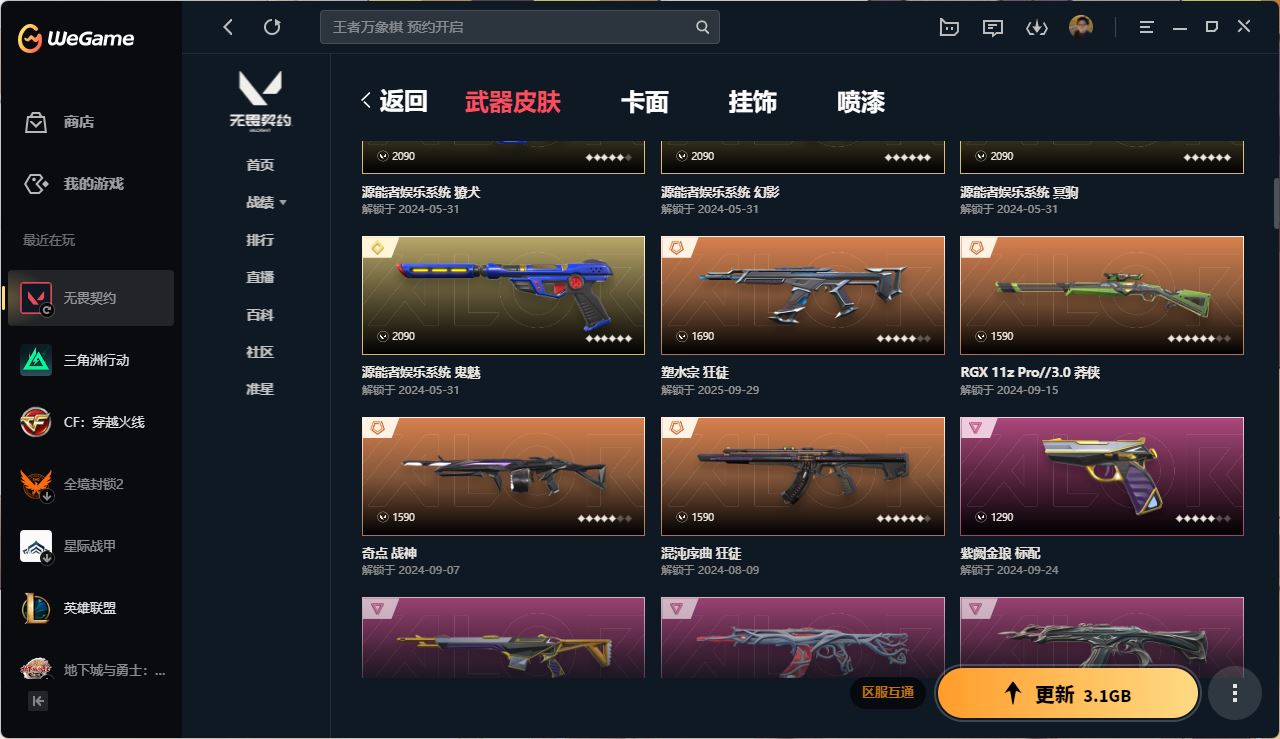Screen dimensions: 1280x739
Task: Open 我的游戏 game library icon
Action: 36,184
